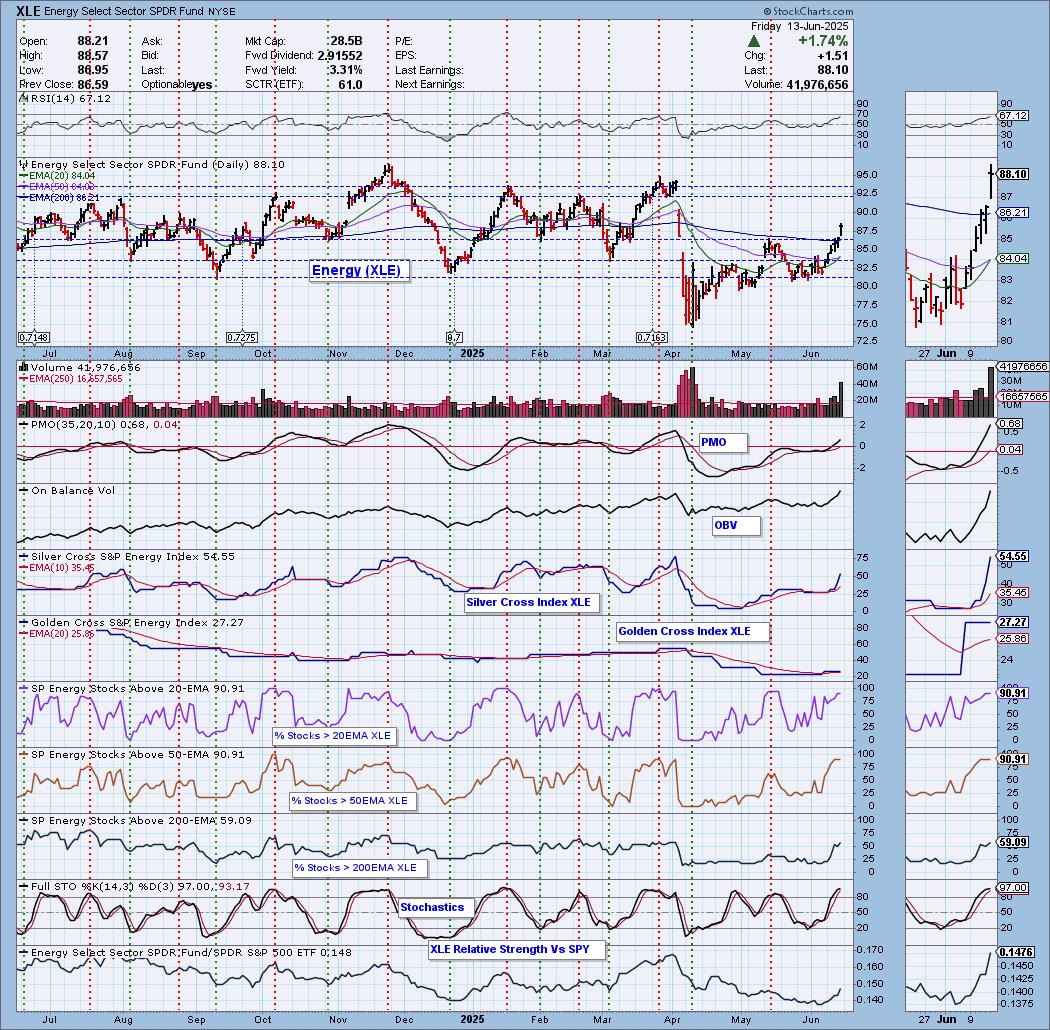Click 'Silver Cross S&P Energy Index 54.55' legend
The height and width of the screenshot is (1030, 1050).
[128, 557]
